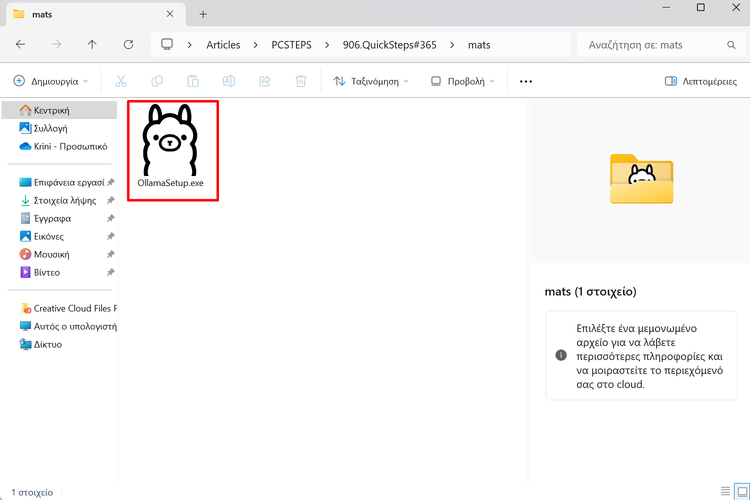Open the Προβολή view dropdown
The image size is (750, 500).
coord(463,81)
